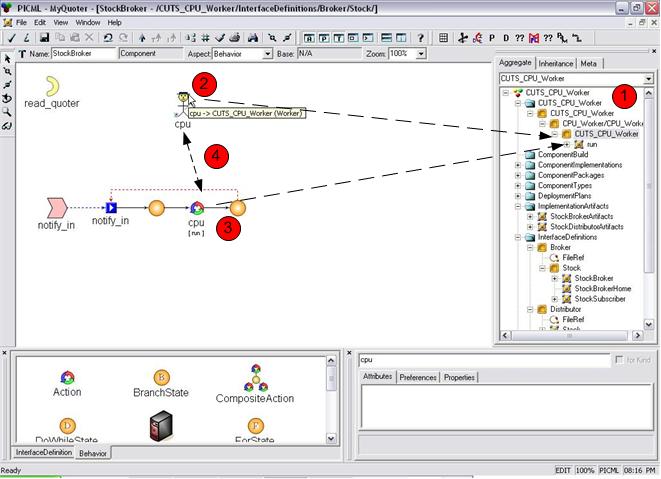
Task: Select the cpu run action node
Action: click(196, 208)
